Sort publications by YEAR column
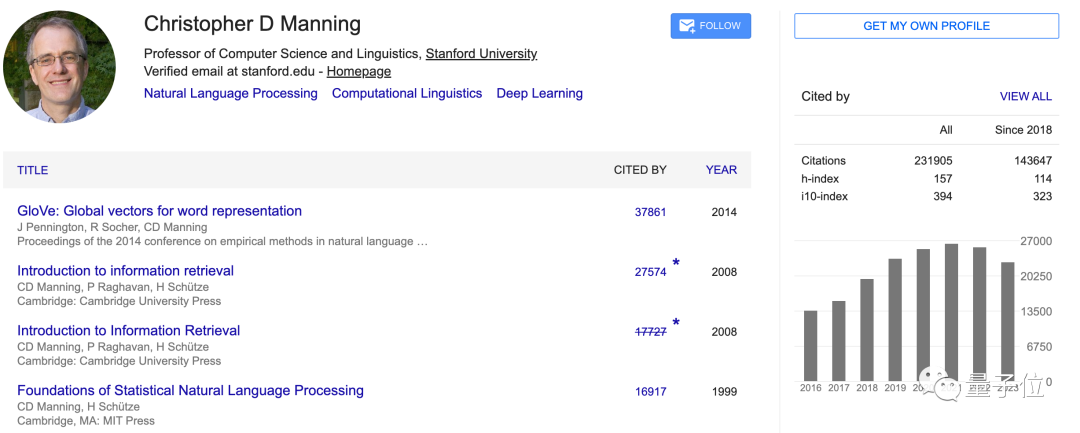The height and width of the screenshot is (433, 1080). pos(721,170)
